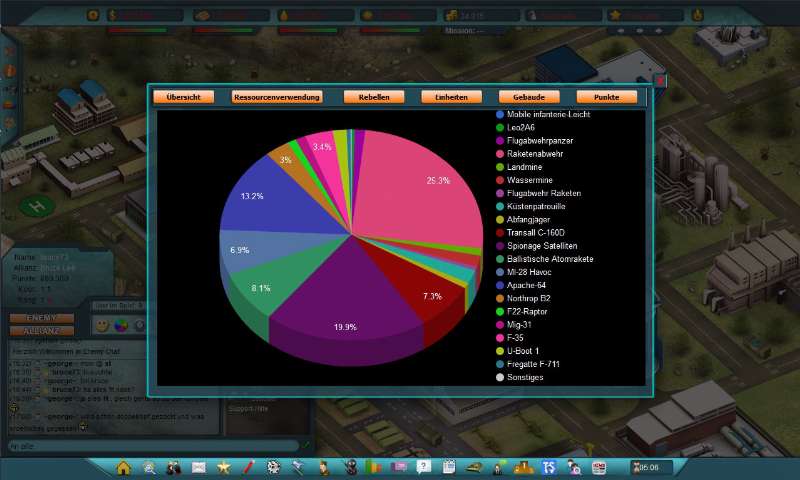Image resolution: width=800 pixels, height=480 pixels.
Task: Click the Flugabwehrpanzer legend entry
Action: [534, 140]
